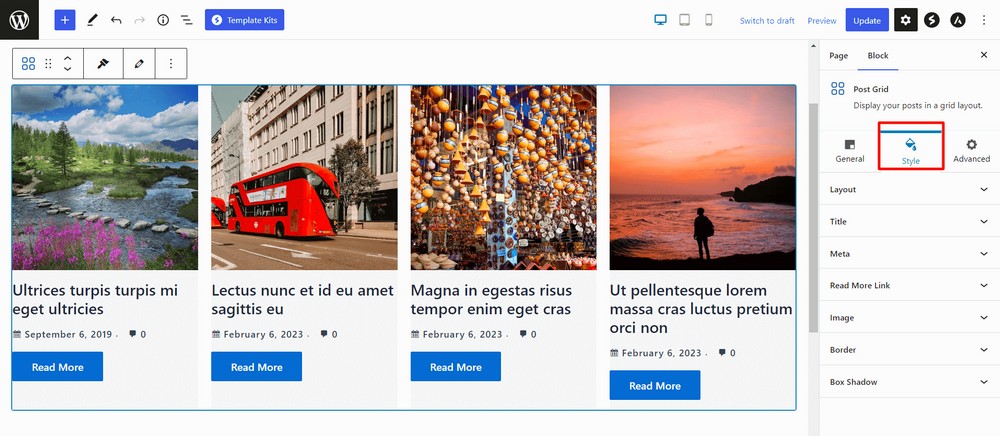
Task: Switch to mobile preview icon
Action: pos(709,20)
